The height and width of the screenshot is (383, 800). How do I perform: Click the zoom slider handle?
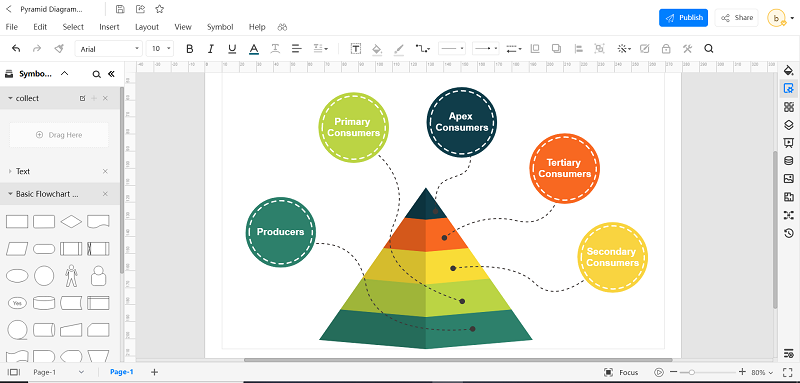point(691,372)
